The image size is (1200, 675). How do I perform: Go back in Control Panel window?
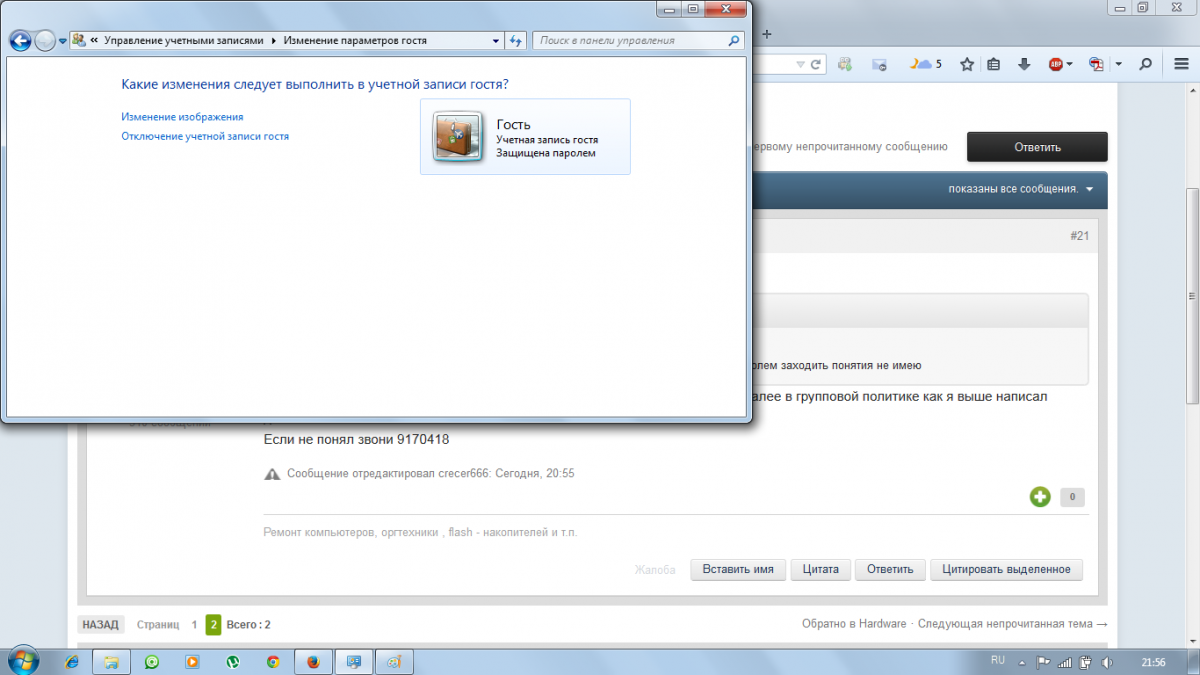point(20,41)
